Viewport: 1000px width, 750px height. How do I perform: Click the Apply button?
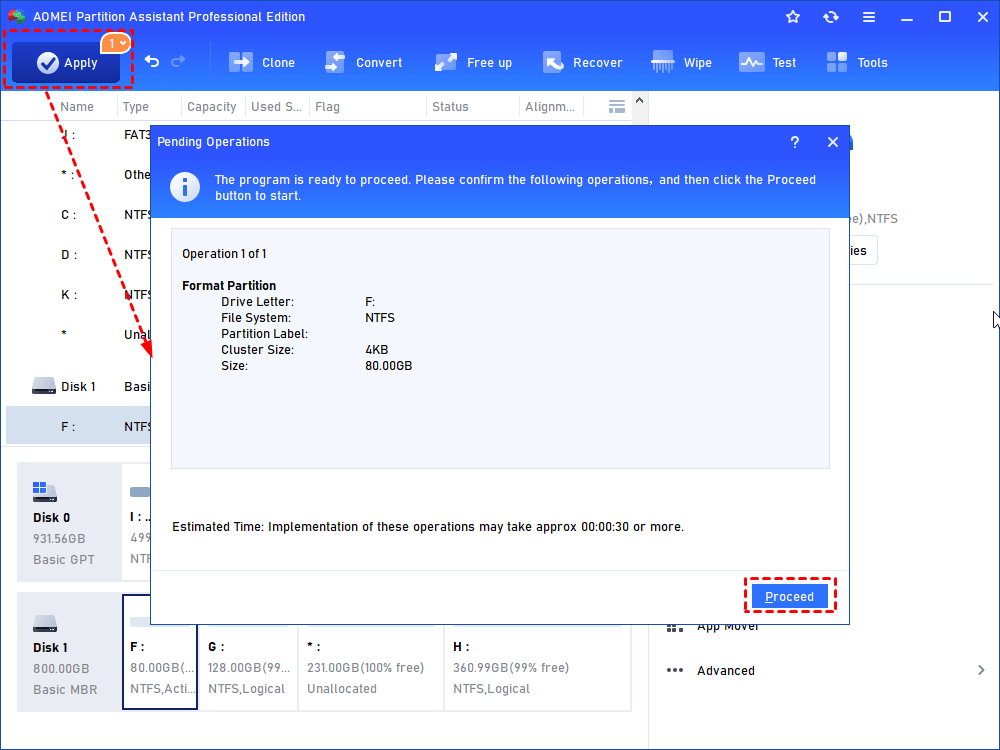coord(66,62)
